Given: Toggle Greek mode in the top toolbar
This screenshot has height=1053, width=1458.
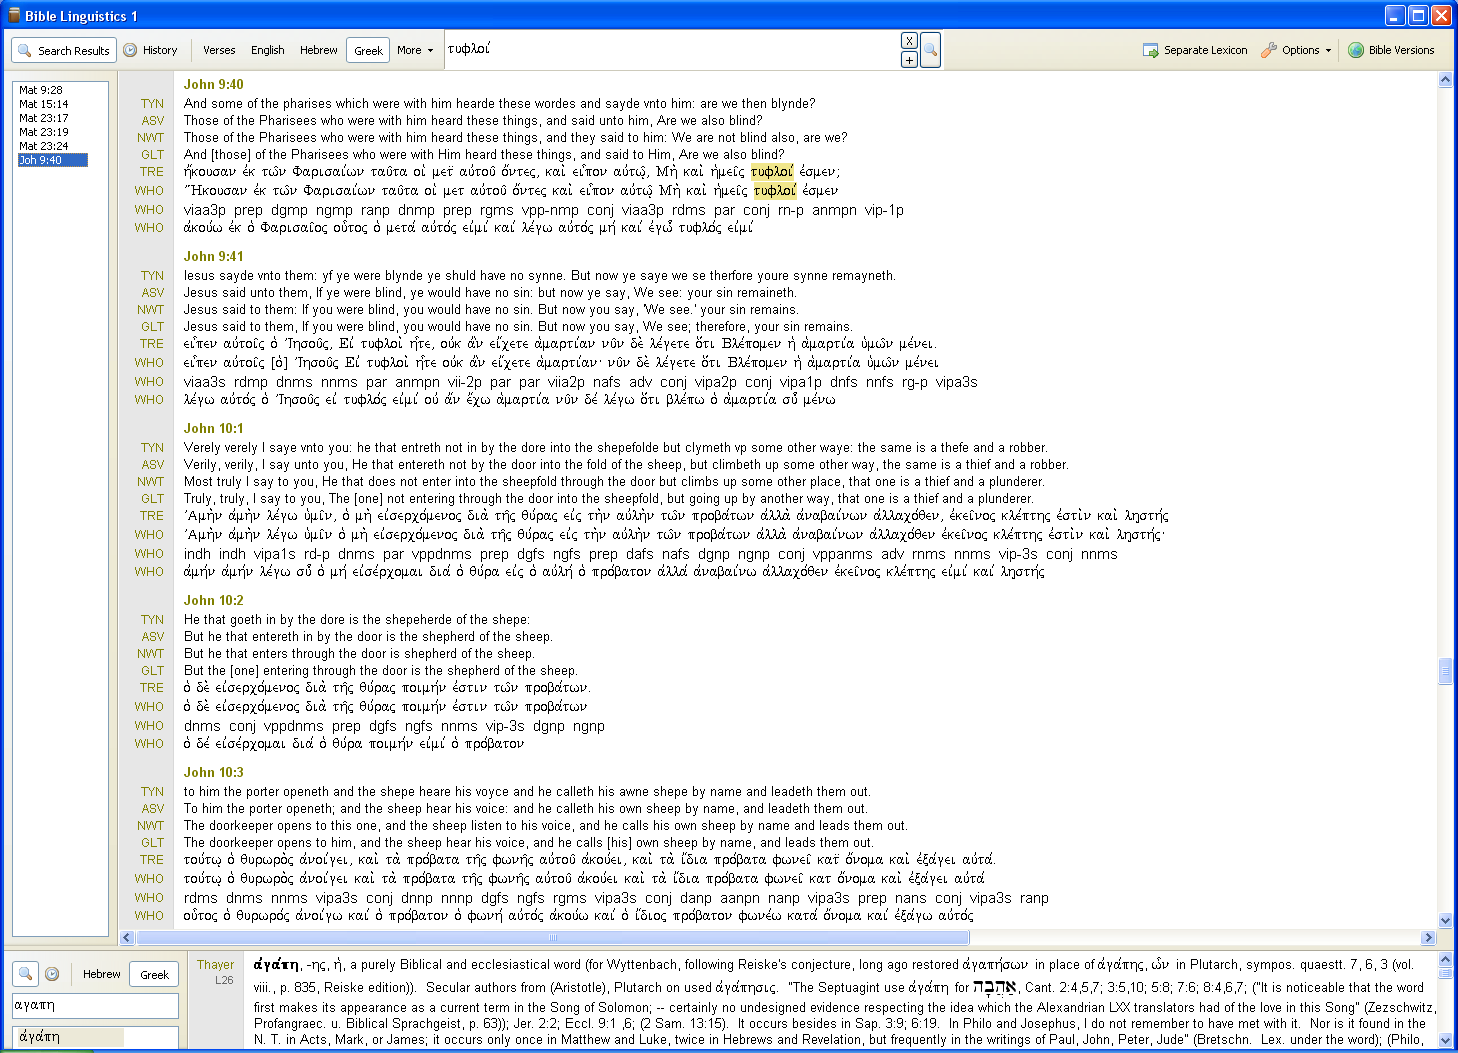Looking at the screenshot, I should [x=368, y=50].
